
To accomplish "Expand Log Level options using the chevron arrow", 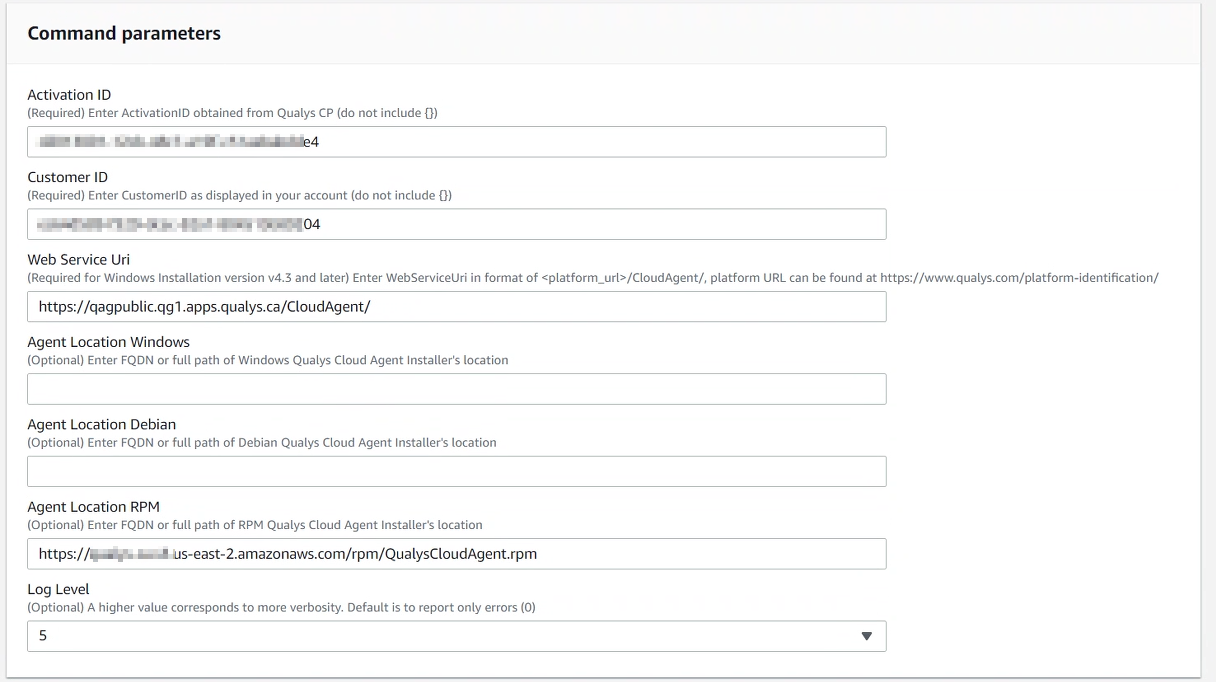I will 866,636.
